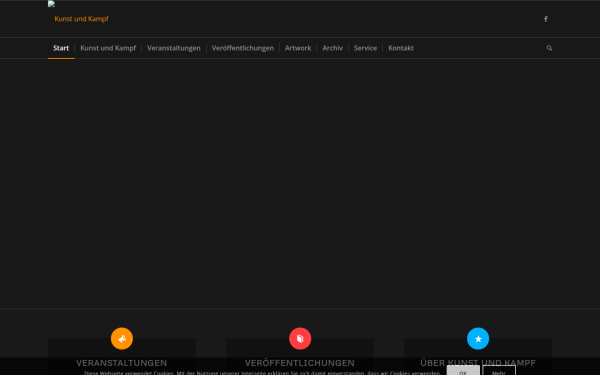Screen dimensions: 600x375
Task: Click the Facebook icon in the header
Action: point(546,19)
